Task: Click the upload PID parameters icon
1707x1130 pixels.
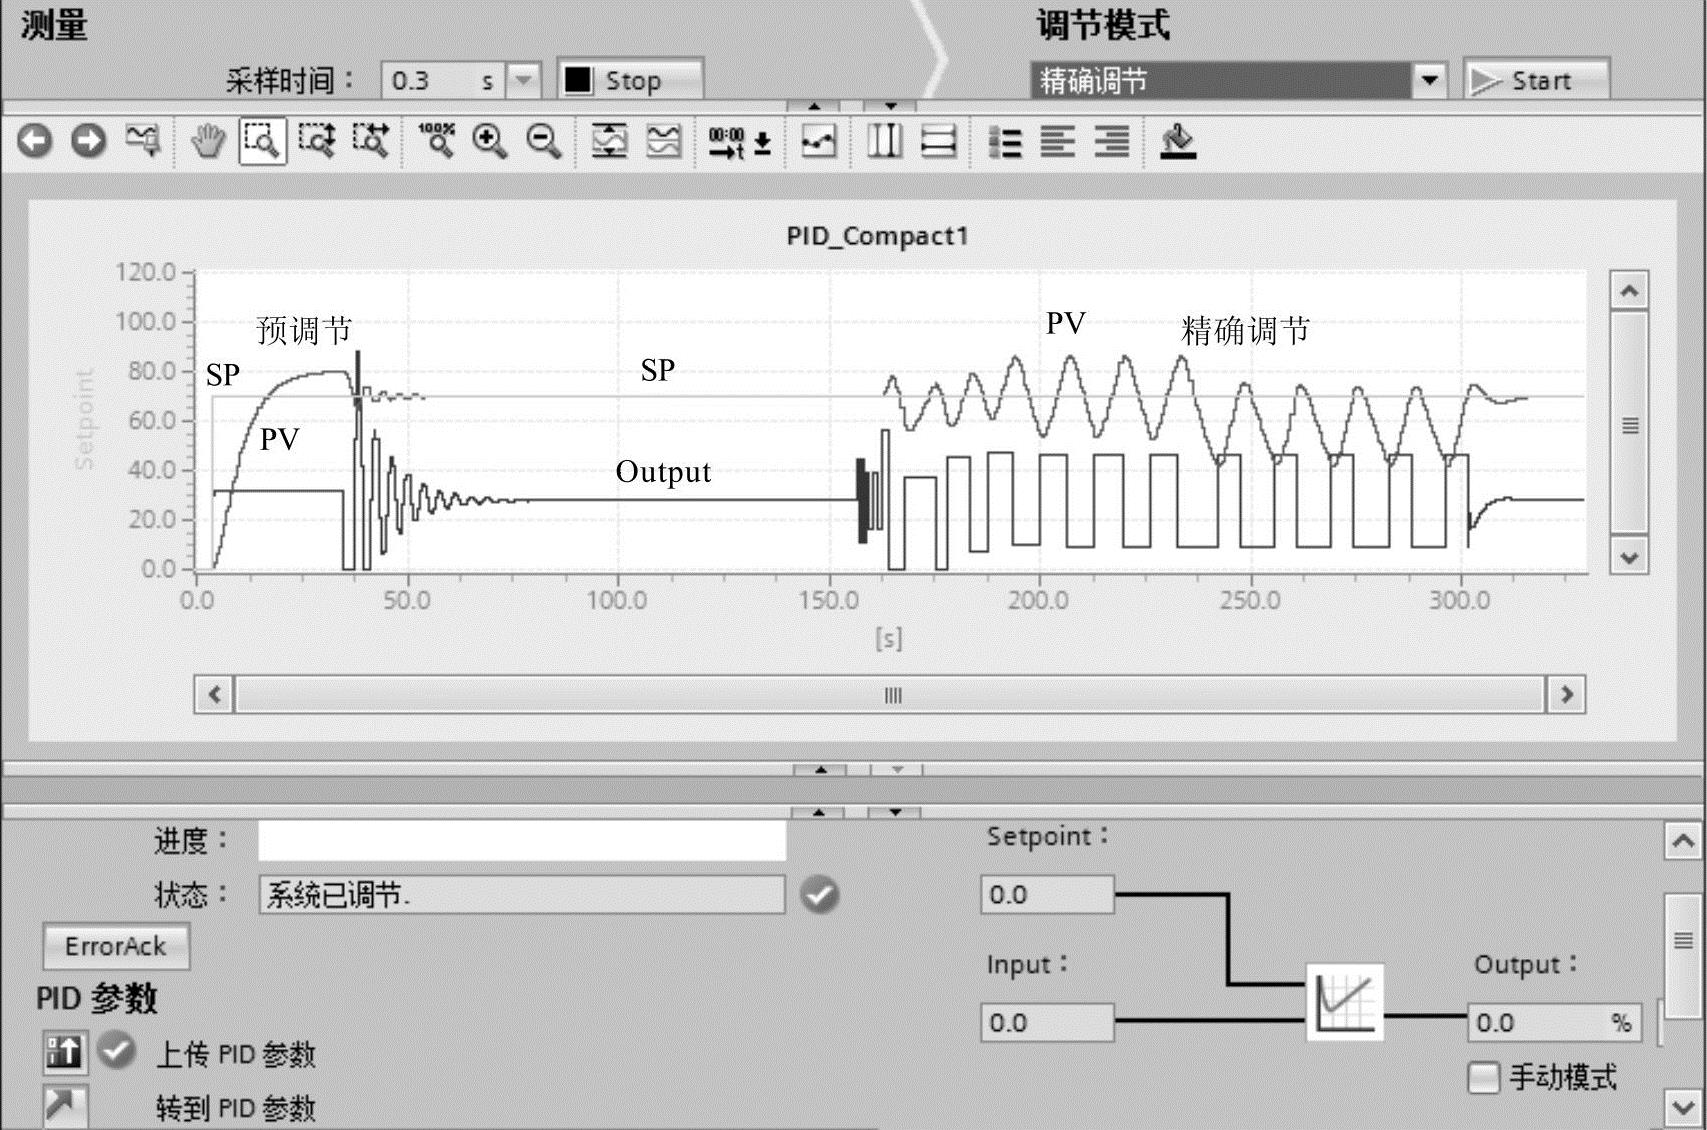Action: click(x=64, y=1051)
